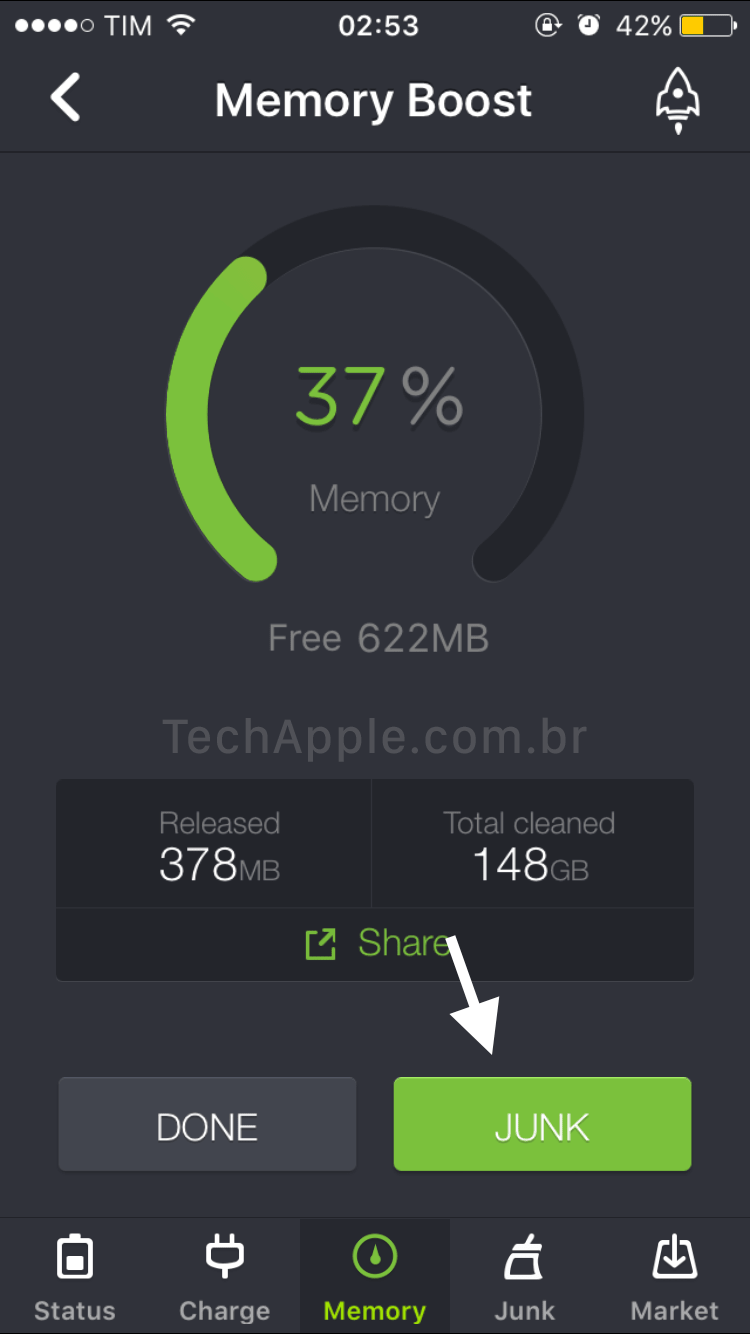Open the Charge tab
Viewport: 750px width, 1334px height.
(224, 1277)
